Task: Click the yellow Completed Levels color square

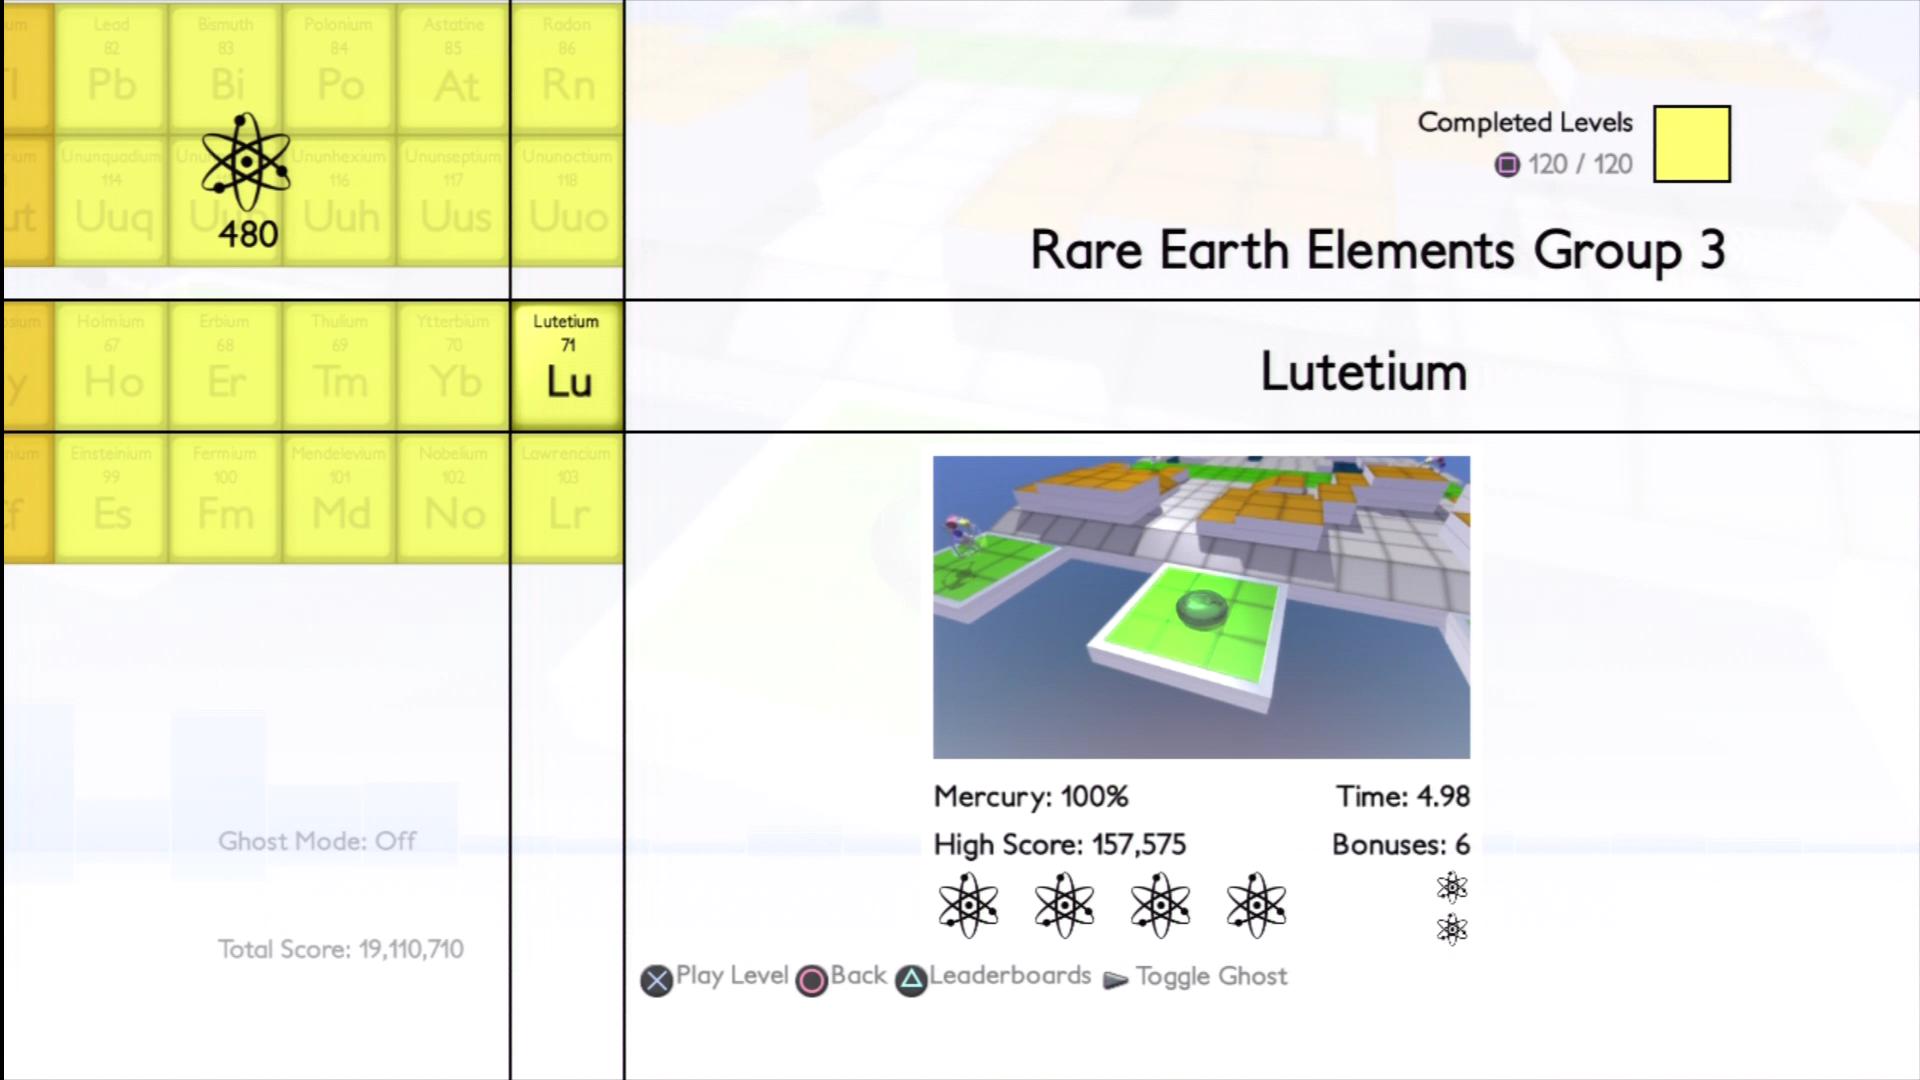Action: 1691,145
